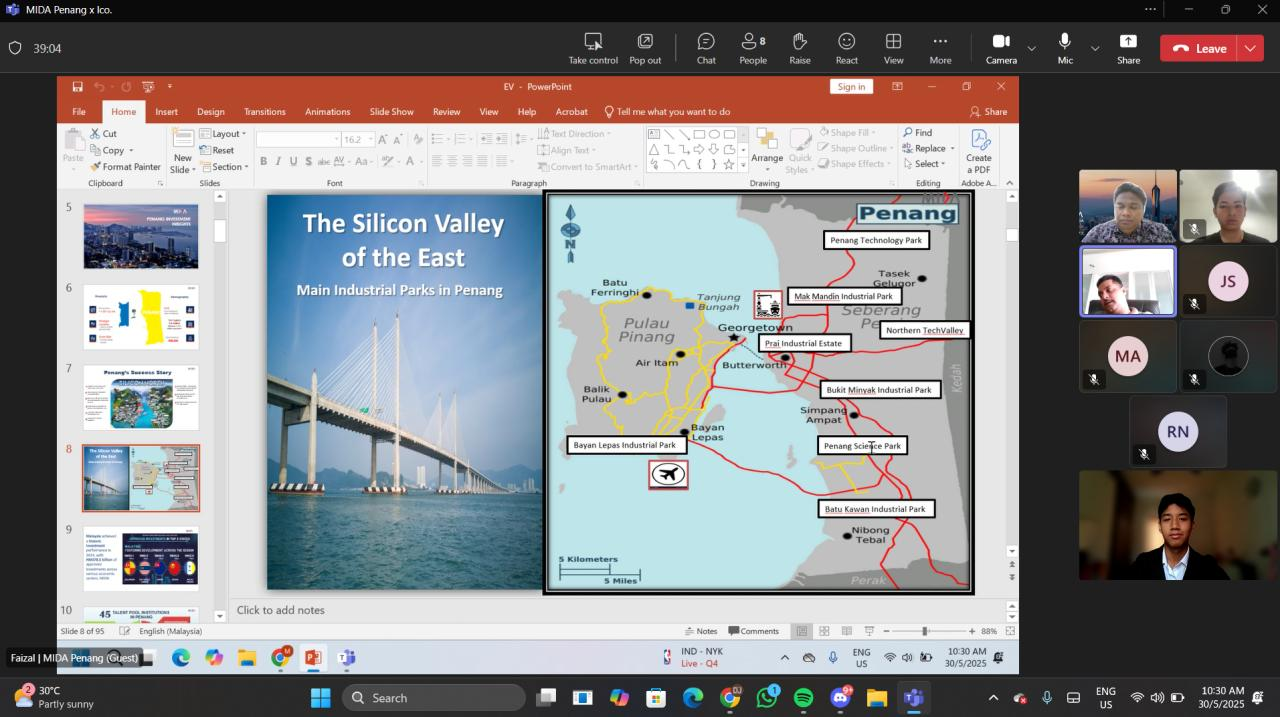Screen dimensions: 1280x717
Task: Click the red Leave button
Action: (1199, 48)
